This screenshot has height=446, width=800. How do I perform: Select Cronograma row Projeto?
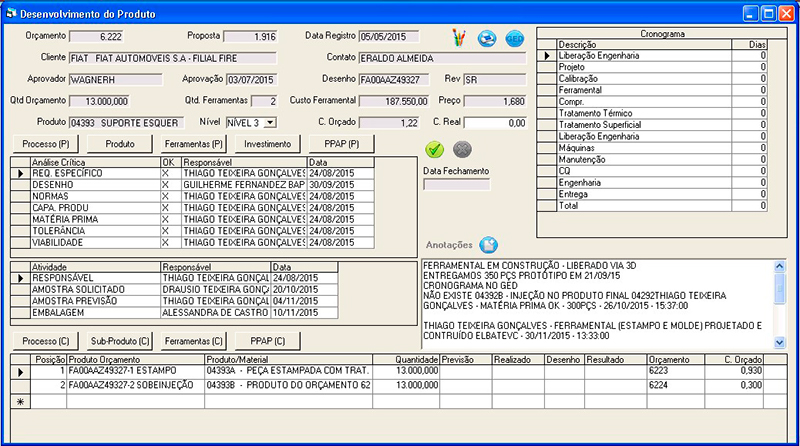[652, 67]
